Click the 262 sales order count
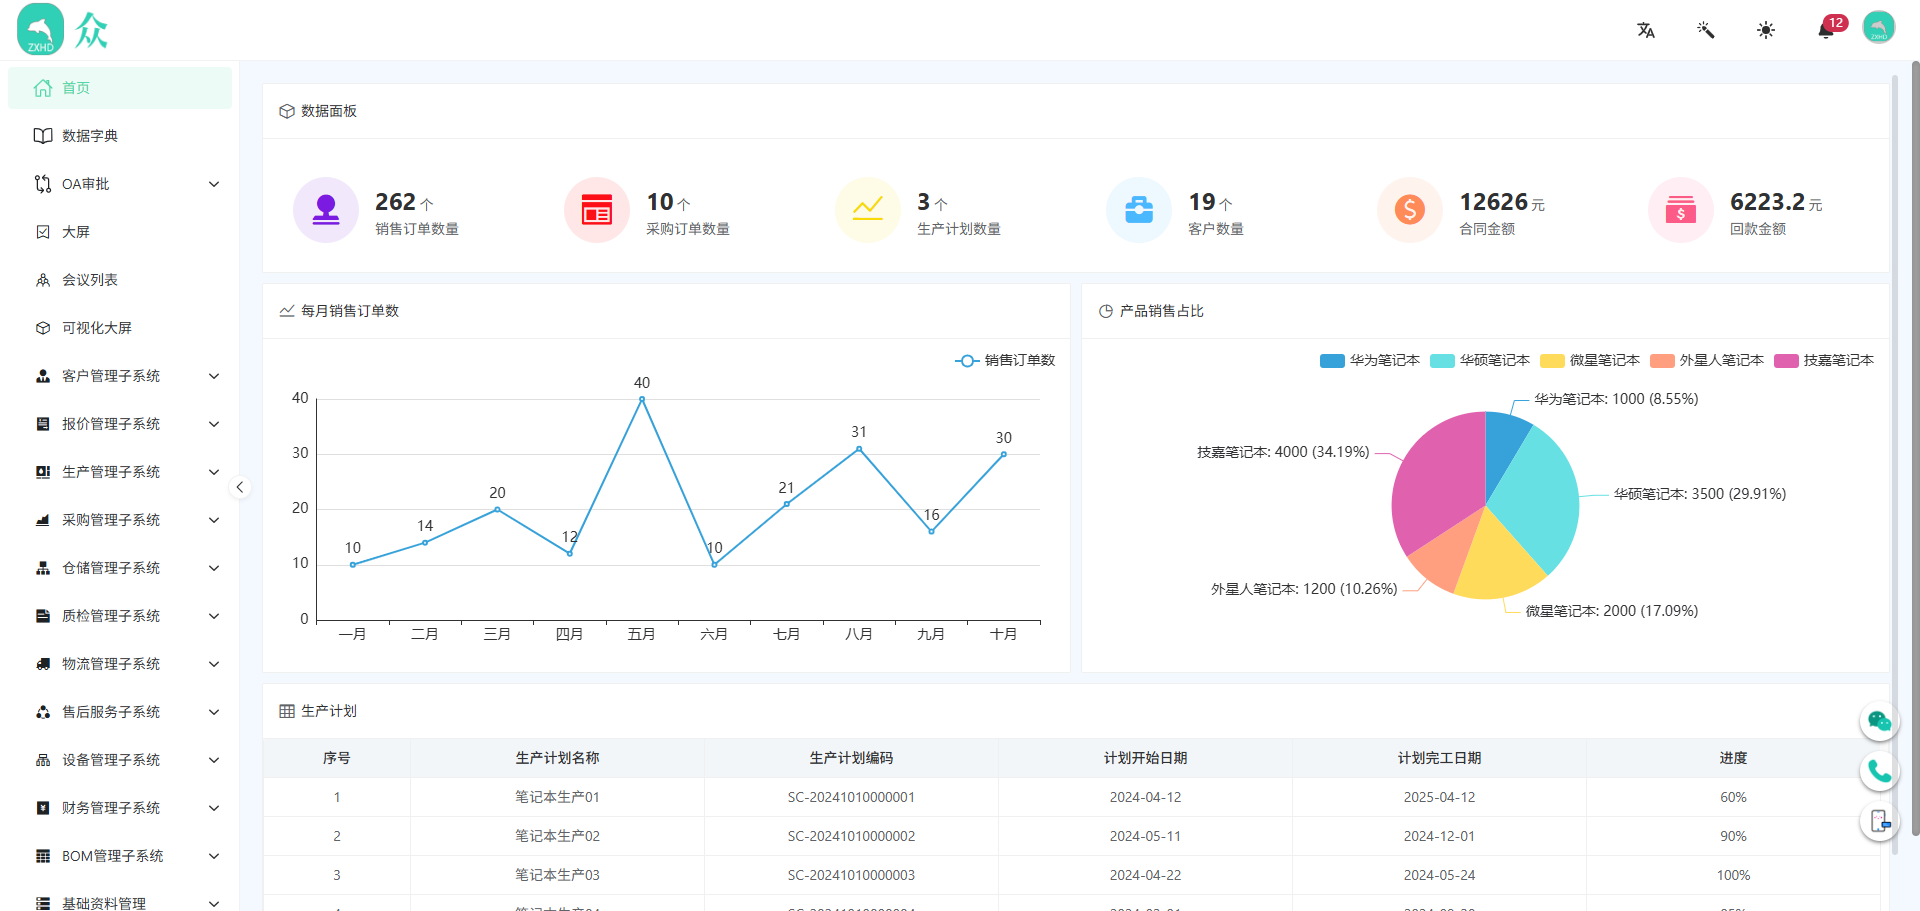Image resolution: width=1920 pixels, height=911 pixels. coord(395,202)
